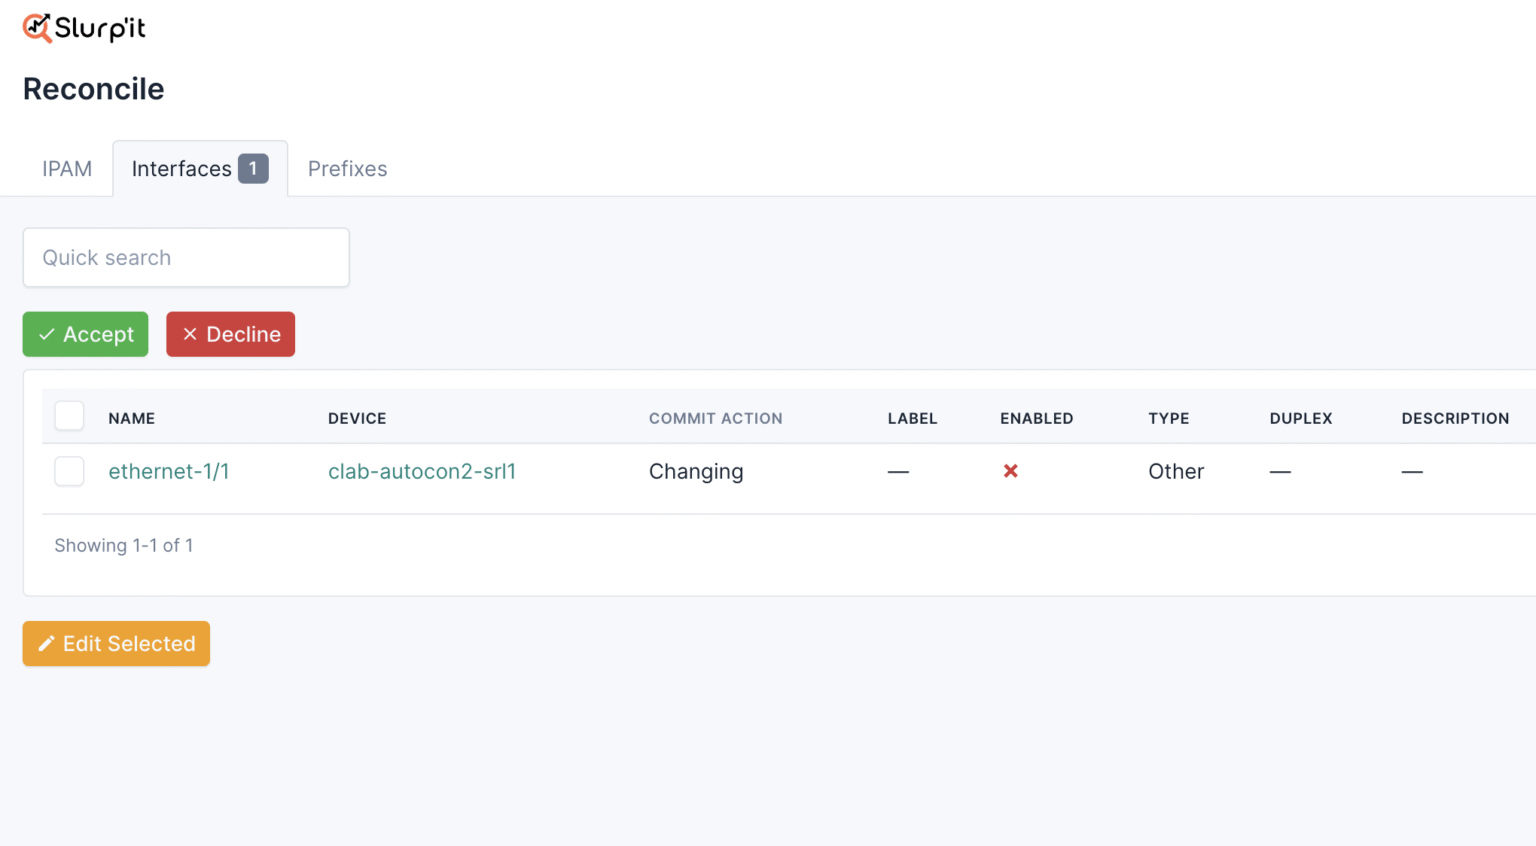The width and height of the screenshot is (1536, 846).
Task: Select the Interfaces tab
Action: click(181, 168)
